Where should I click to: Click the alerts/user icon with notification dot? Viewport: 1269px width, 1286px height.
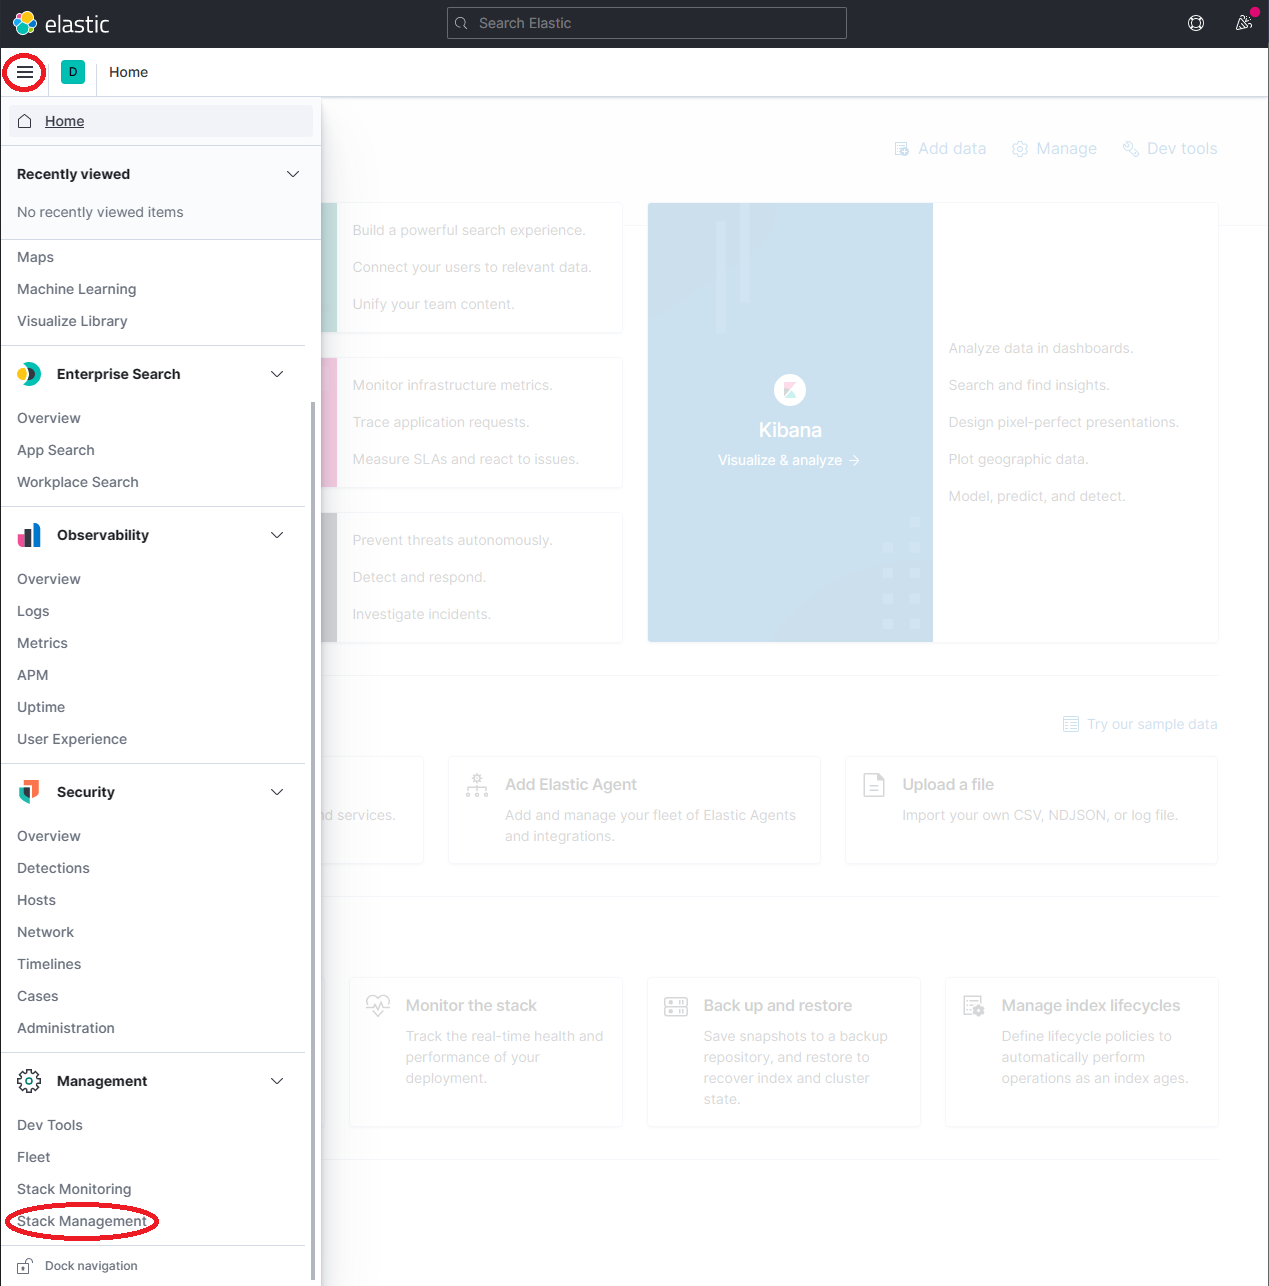pyautogui.click(x=1243, y=22)
